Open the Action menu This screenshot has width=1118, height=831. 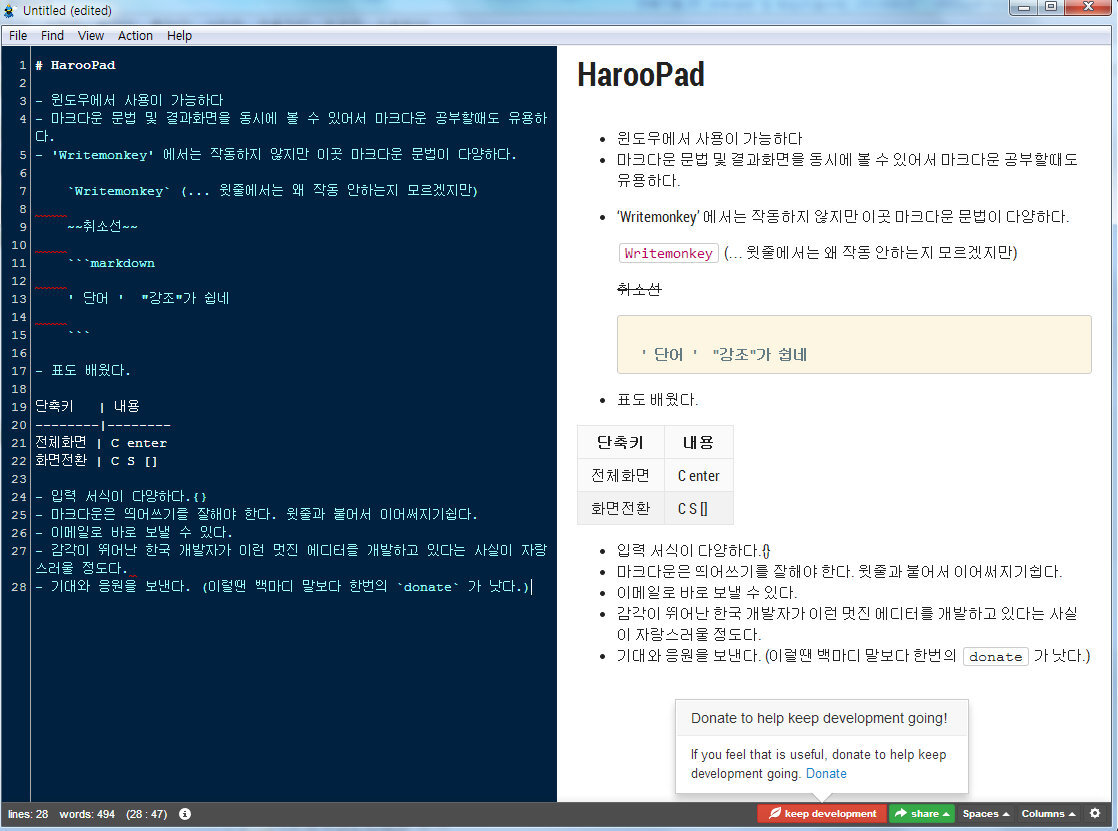(x=135, y=36)
